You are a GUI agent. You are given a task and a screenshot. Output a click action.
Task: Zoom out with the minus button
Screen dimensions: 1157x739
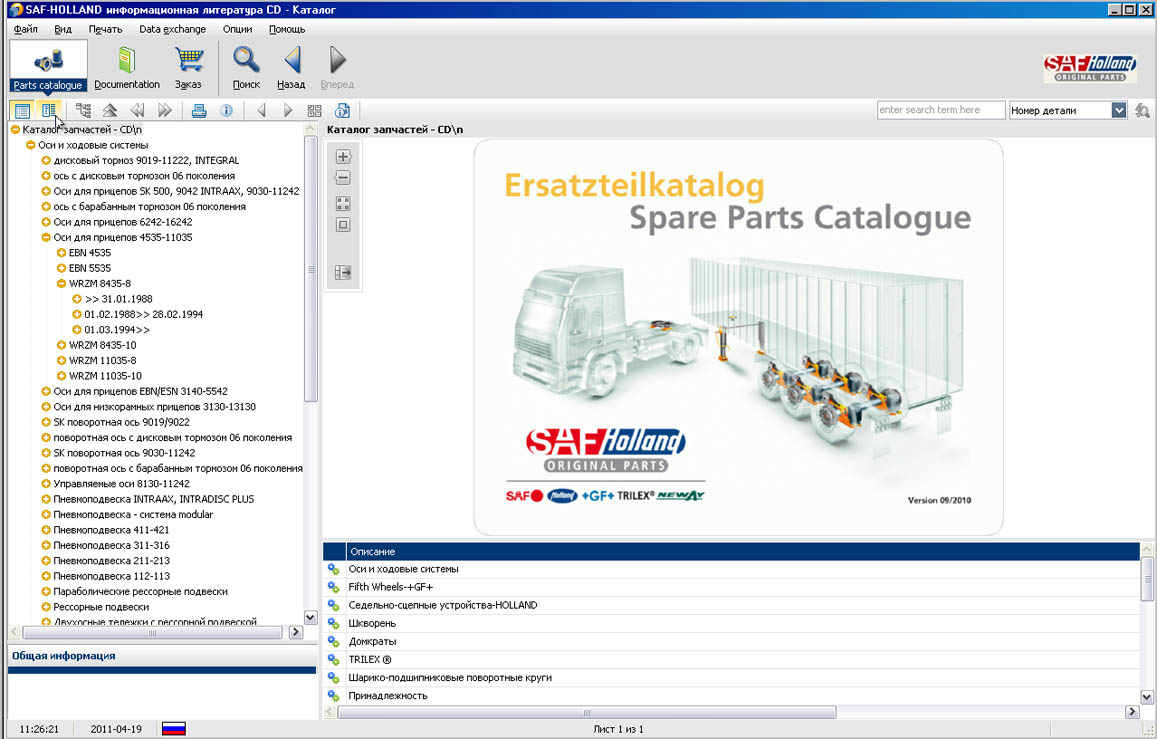pyautogui.click(x=343, y=178)
